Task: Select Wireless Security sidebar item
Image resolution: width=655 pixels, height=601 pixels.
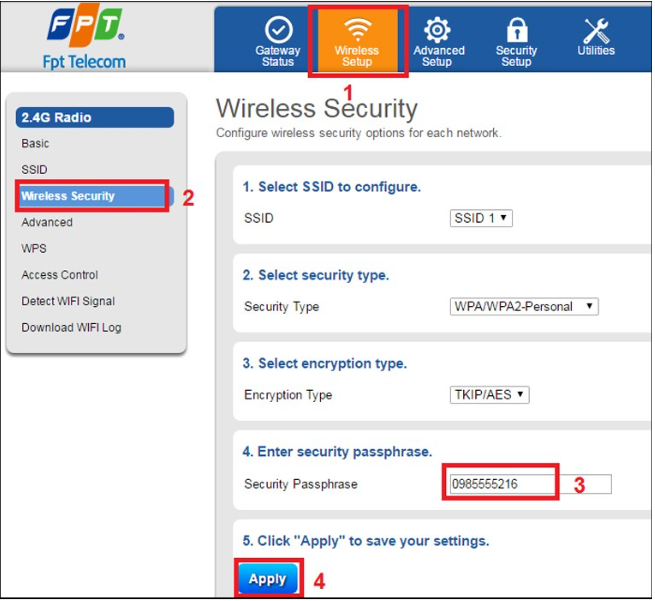Action: point(68,196)
